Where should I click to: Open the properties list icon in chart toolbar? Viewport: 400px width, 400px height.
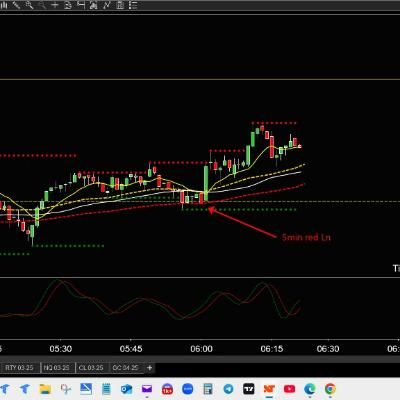(x=133, y=5)
